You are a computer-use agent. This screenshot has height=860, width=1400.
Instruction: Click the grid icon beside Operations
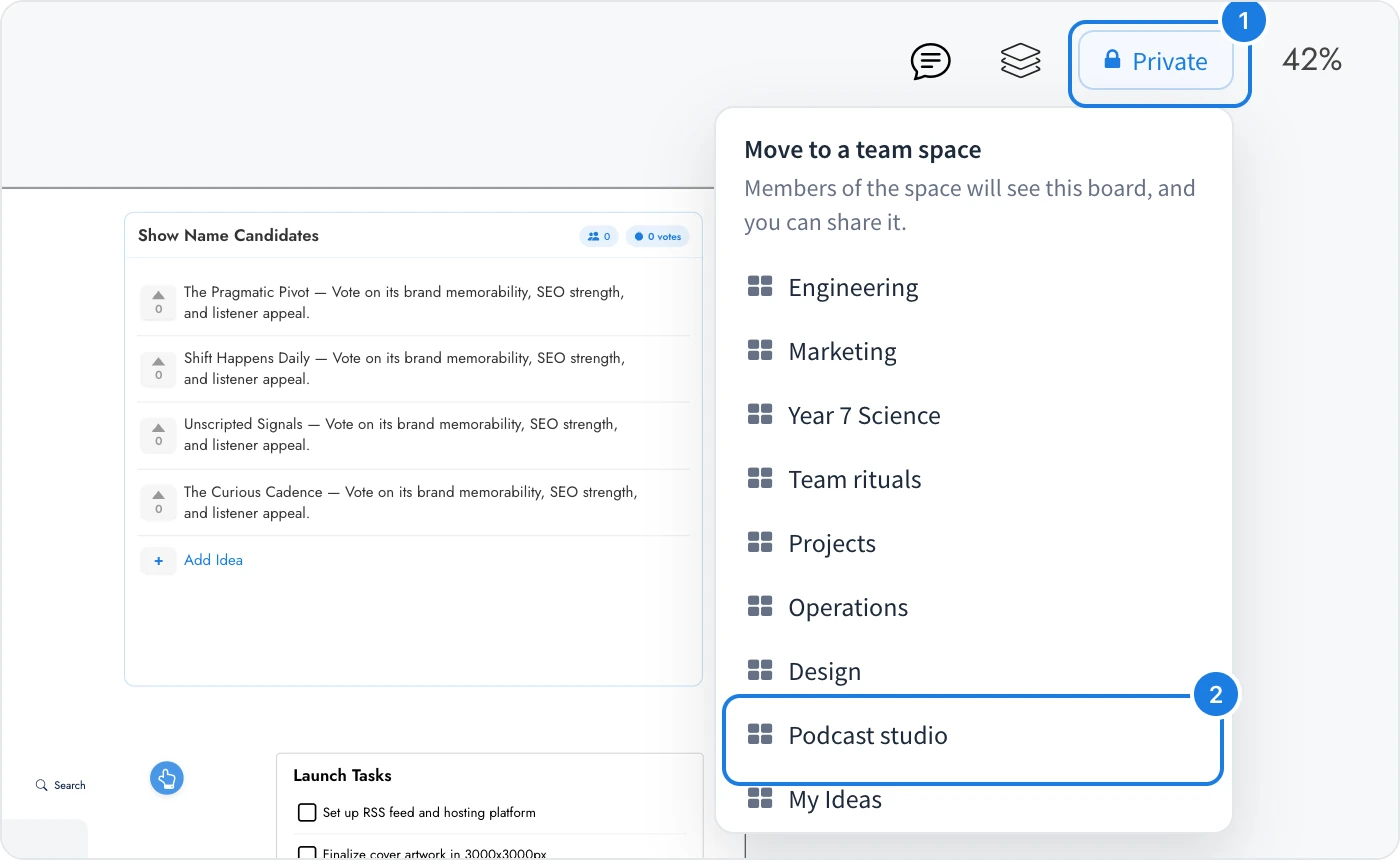tap(760, 607)
